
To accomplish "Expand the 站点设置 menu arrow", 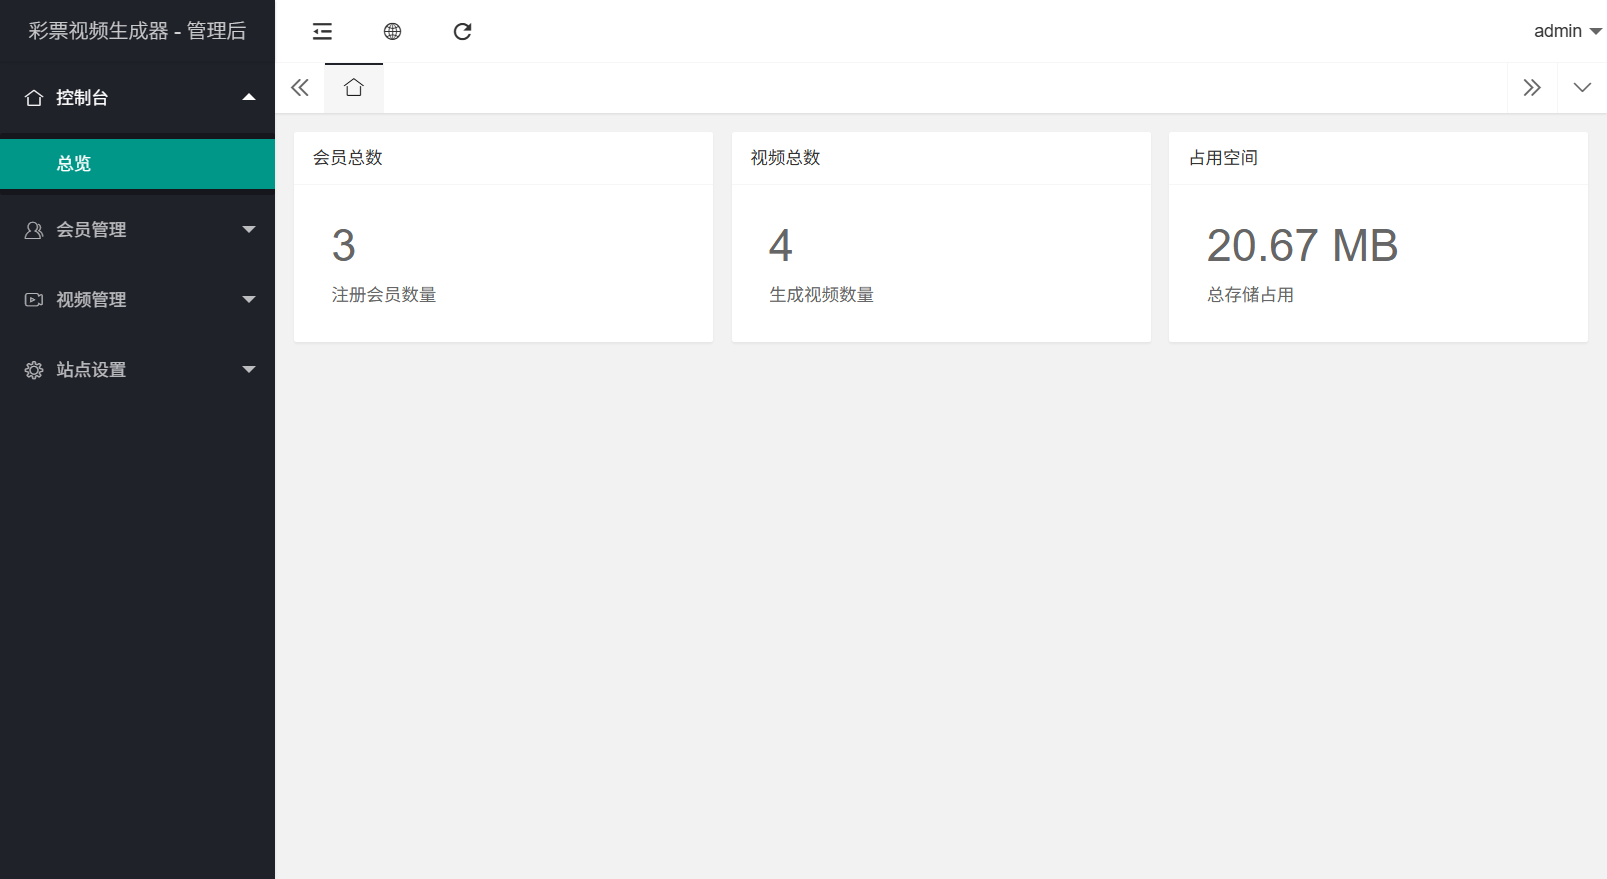I will [x=249, y=369].
